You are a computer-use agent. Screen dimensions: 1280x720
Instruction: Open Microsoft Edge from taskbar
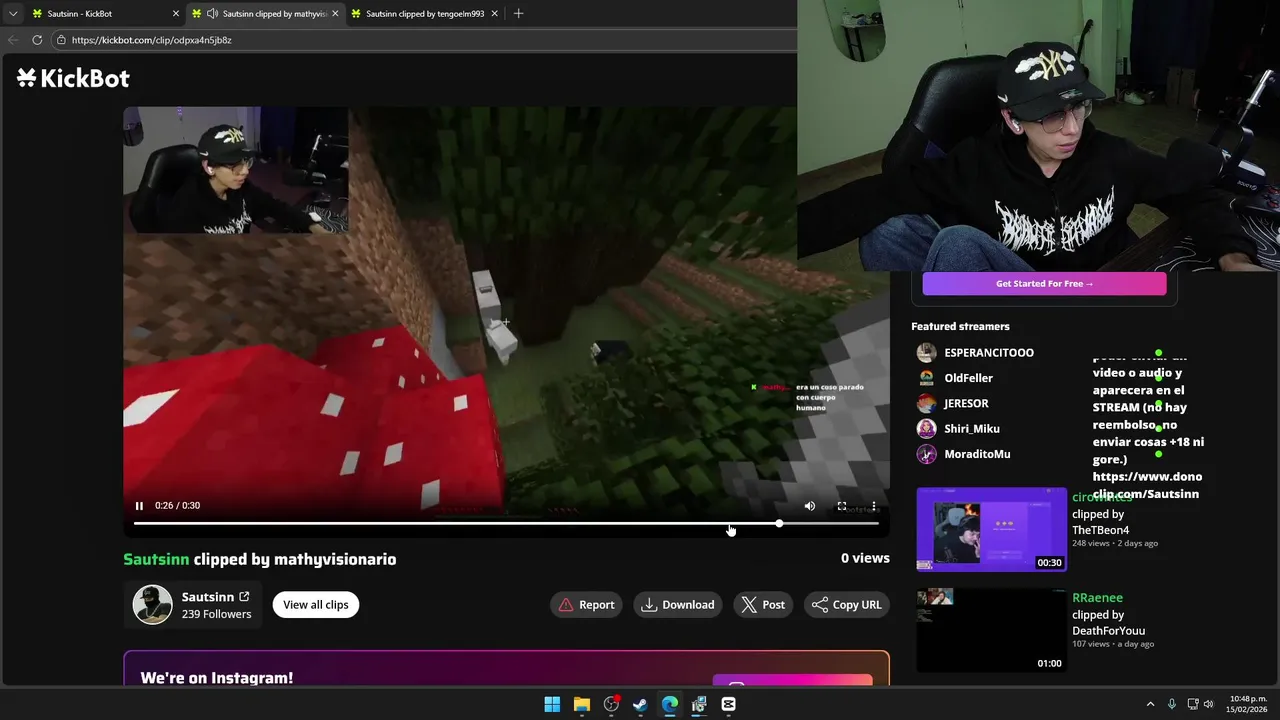pos(669,704)
